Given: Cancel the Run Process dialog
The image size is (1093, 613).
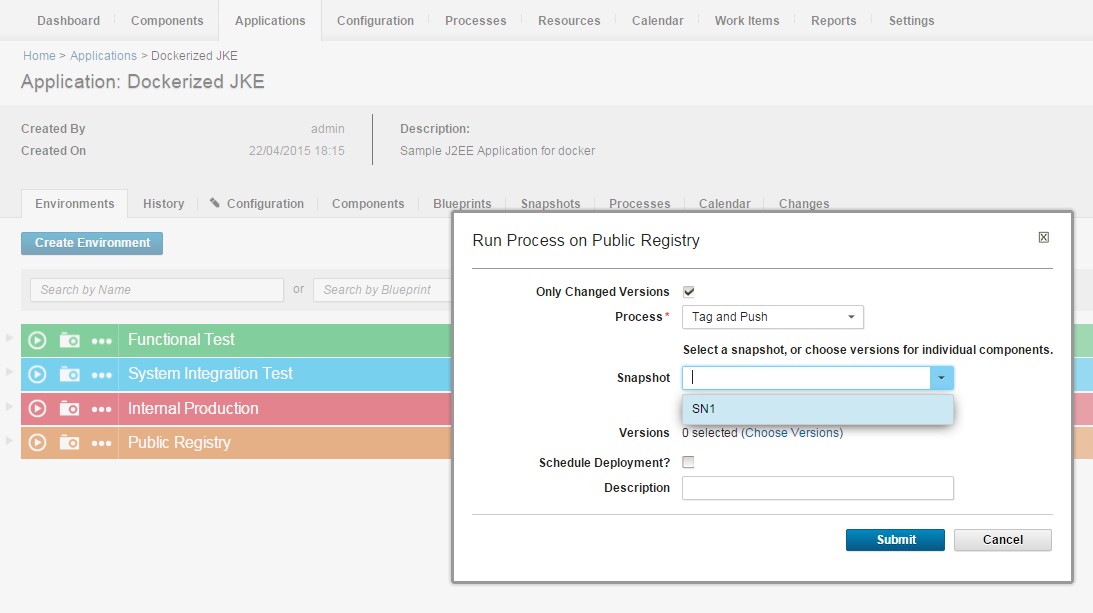Looking at the screenshot, I should point(1002,540).
